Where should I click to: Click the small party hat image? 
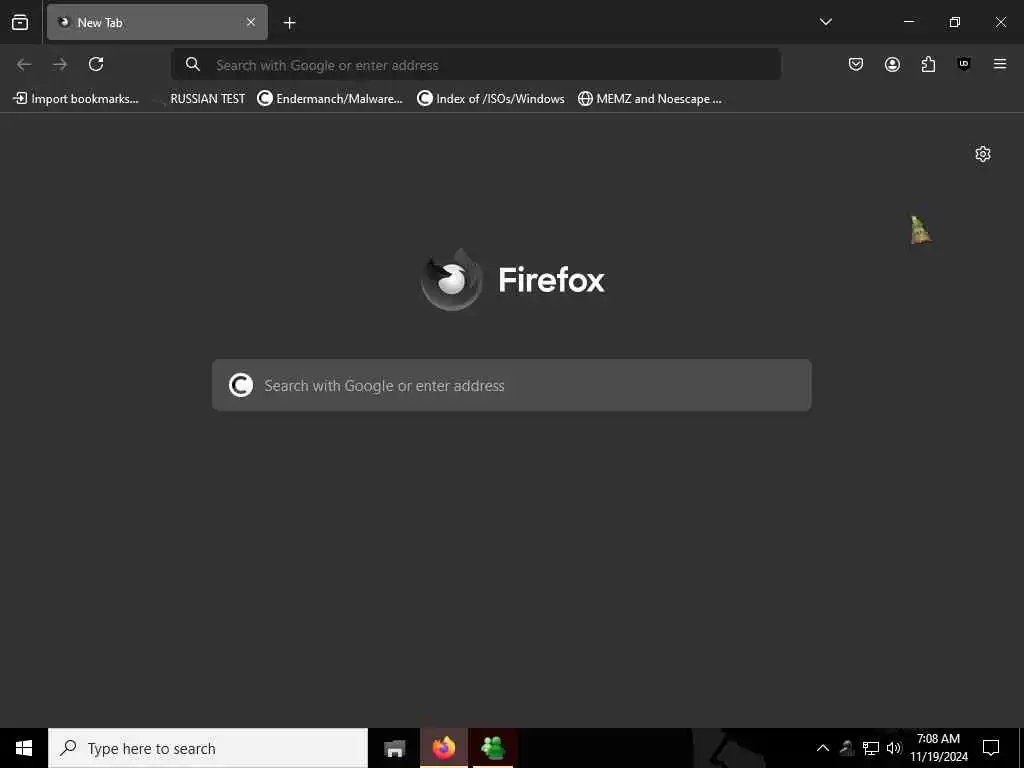point(921,230)
